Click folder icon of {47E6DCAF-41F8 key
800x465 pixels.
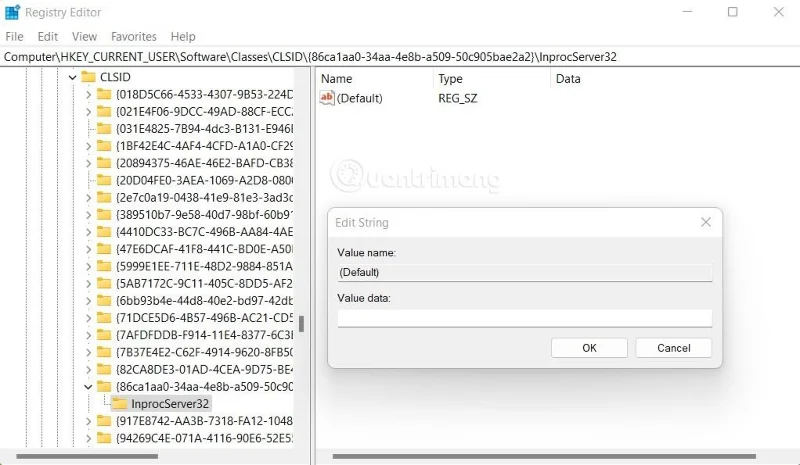coord(104,249)
